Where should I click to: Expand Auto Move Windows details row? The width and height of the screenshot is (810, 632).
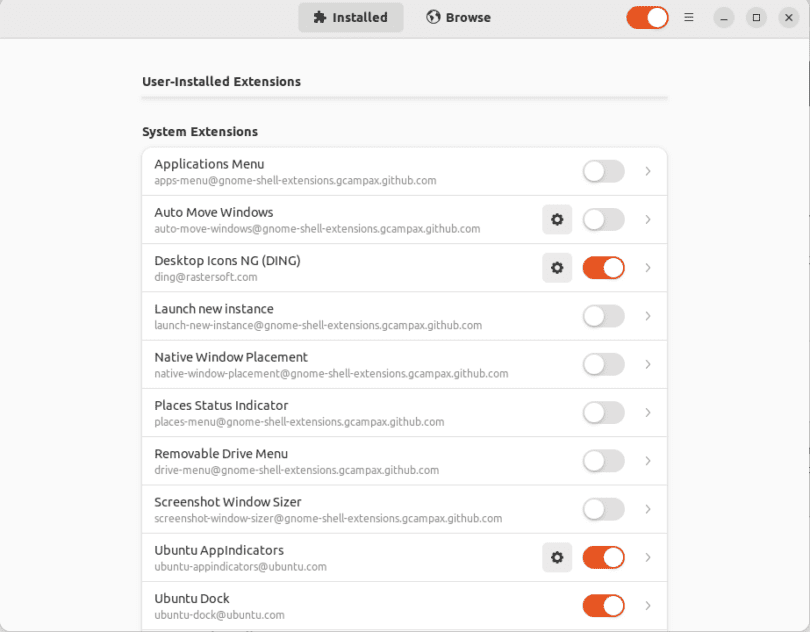[647, 219]
